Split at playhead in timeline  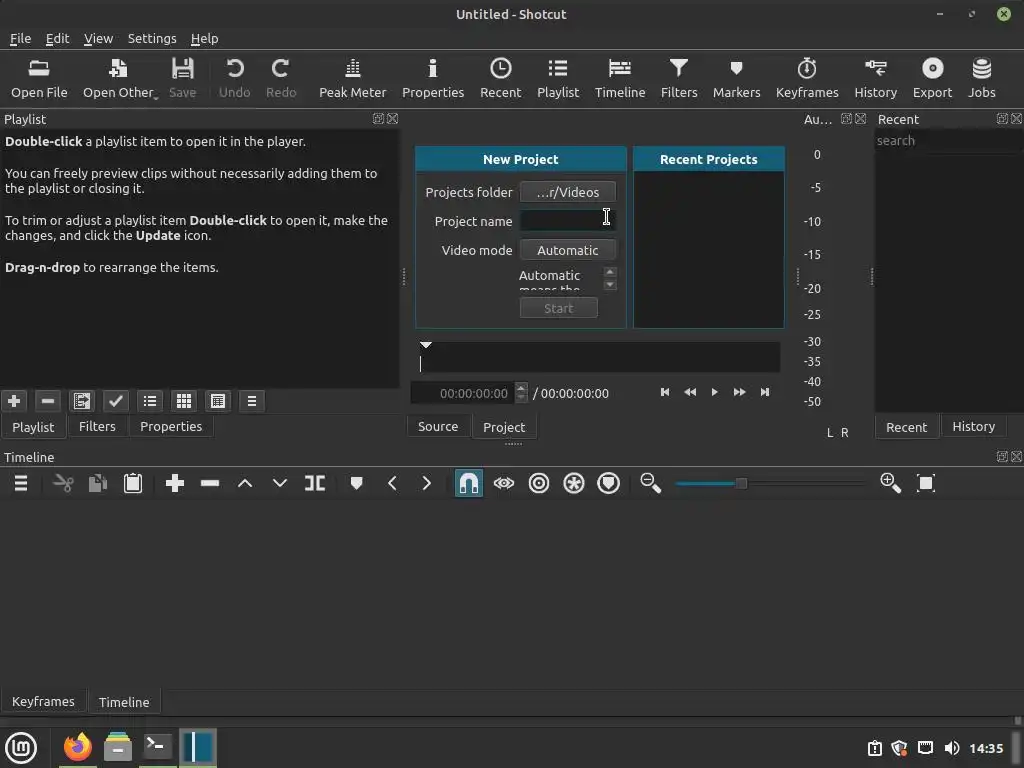click(315, 483)
